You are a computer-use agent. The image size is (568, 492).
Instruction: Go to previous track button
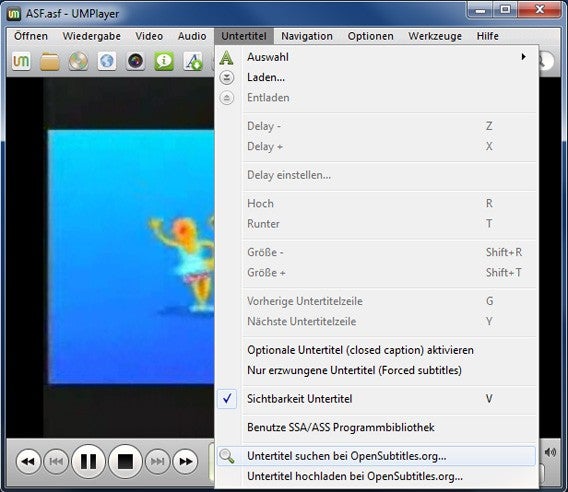click(56, 462)
